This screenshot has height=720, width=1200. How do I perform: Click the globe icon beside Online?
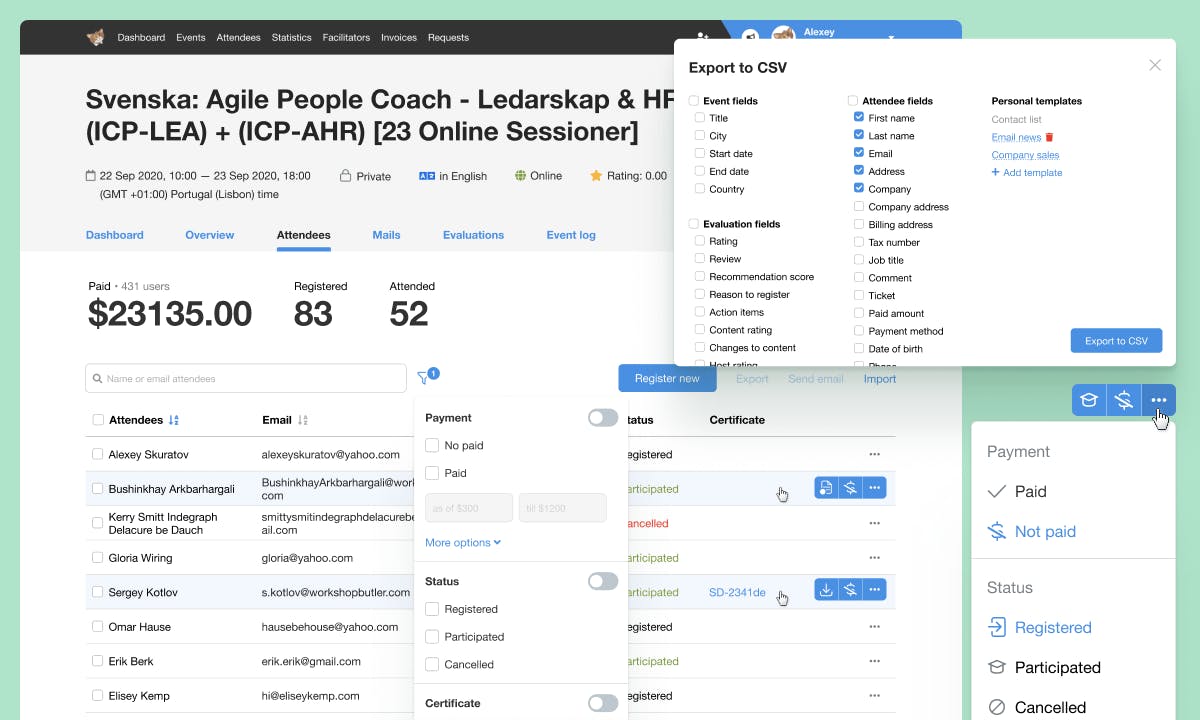(x=520, y=176)
